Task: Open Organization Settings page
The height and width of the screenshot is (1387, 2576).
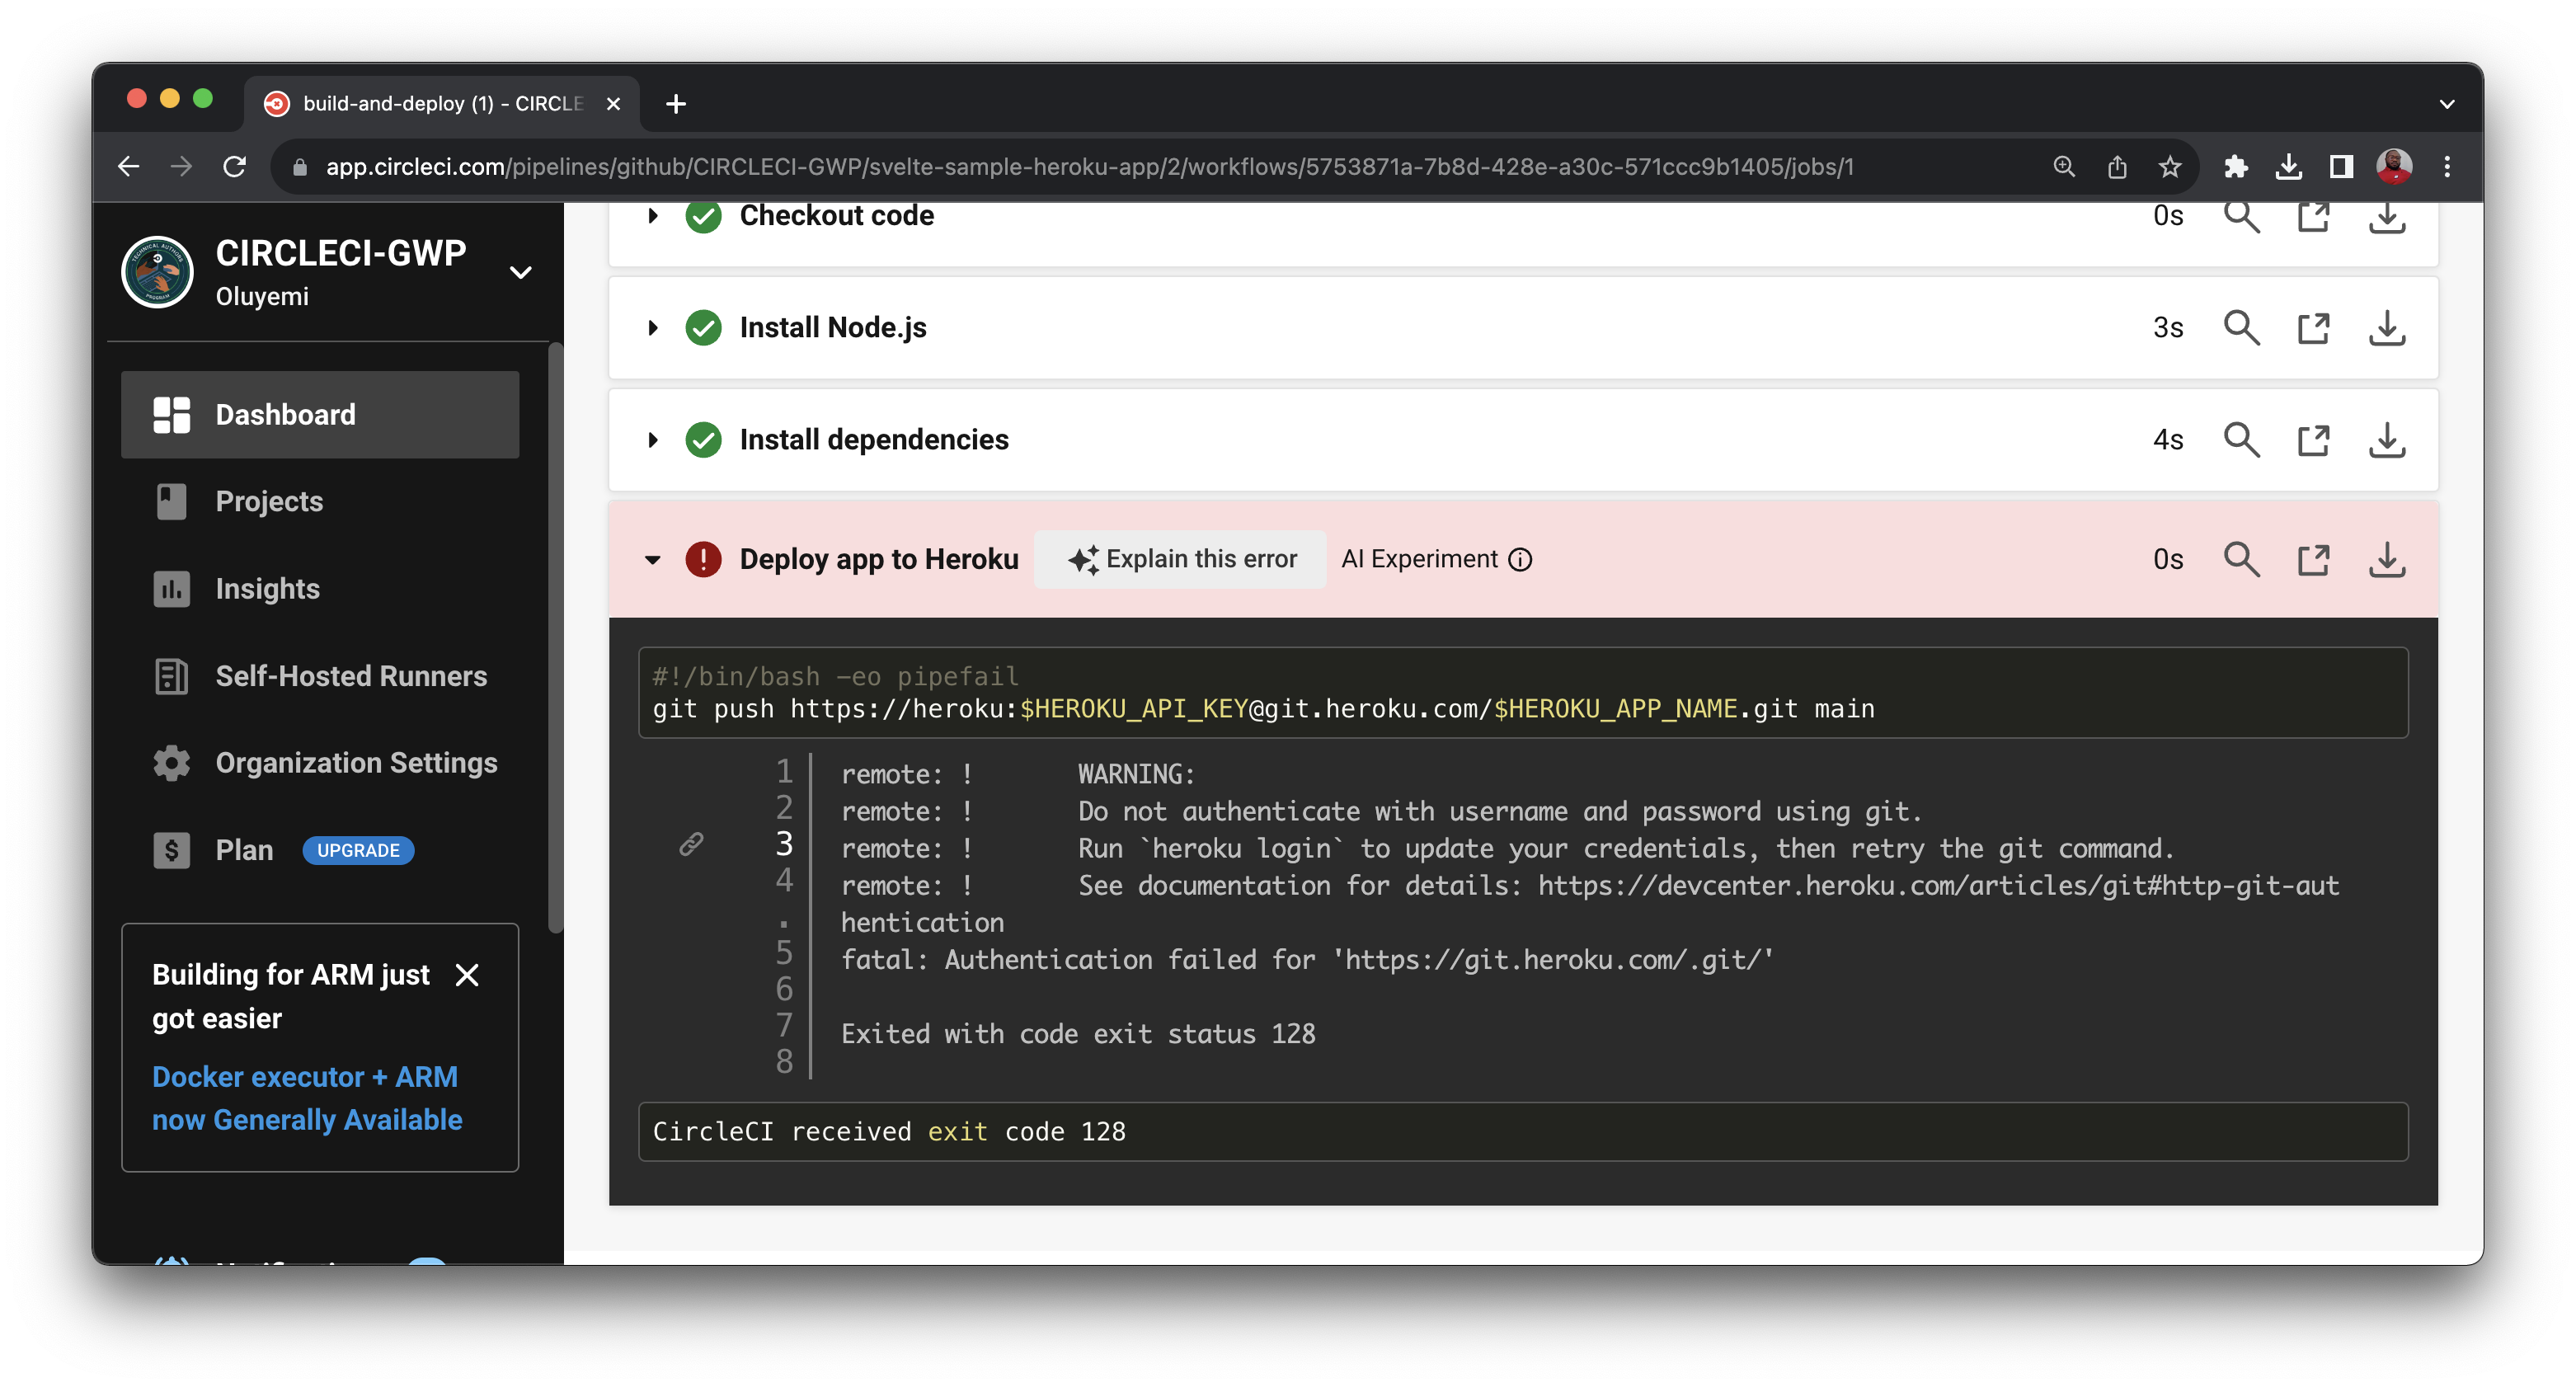Action: [x=356, y=763]
